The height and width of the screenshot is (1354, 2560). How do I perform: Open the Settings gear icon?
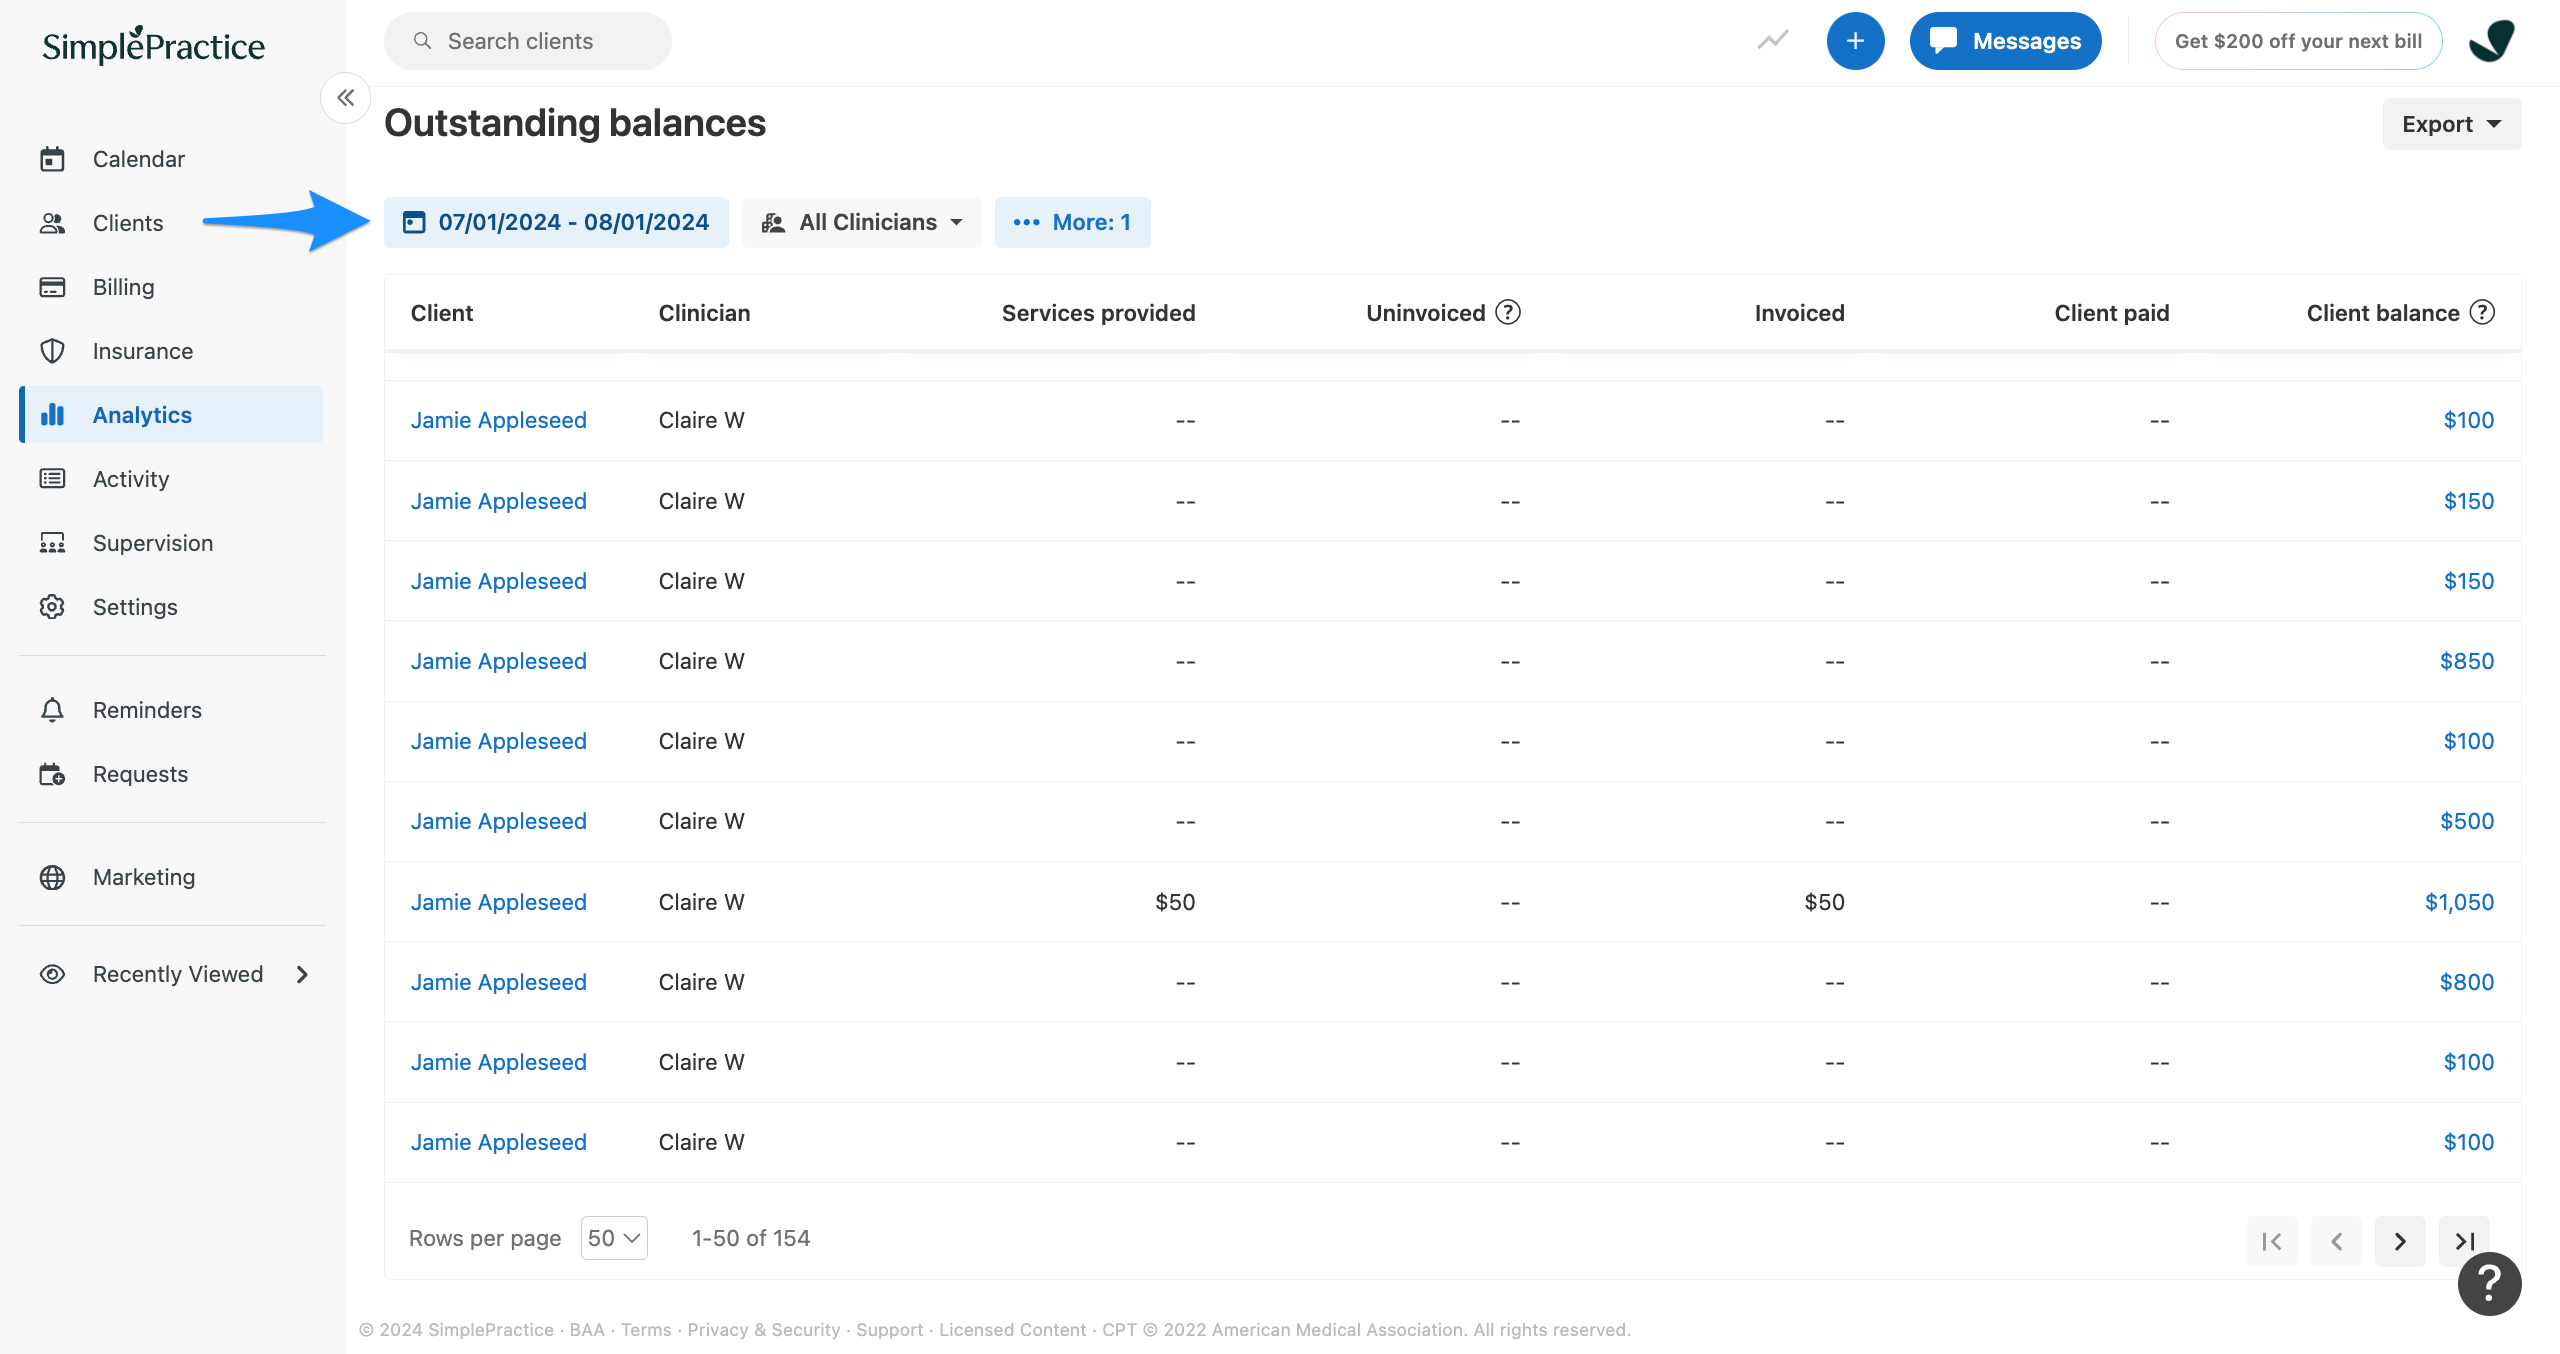click(52, 607)
